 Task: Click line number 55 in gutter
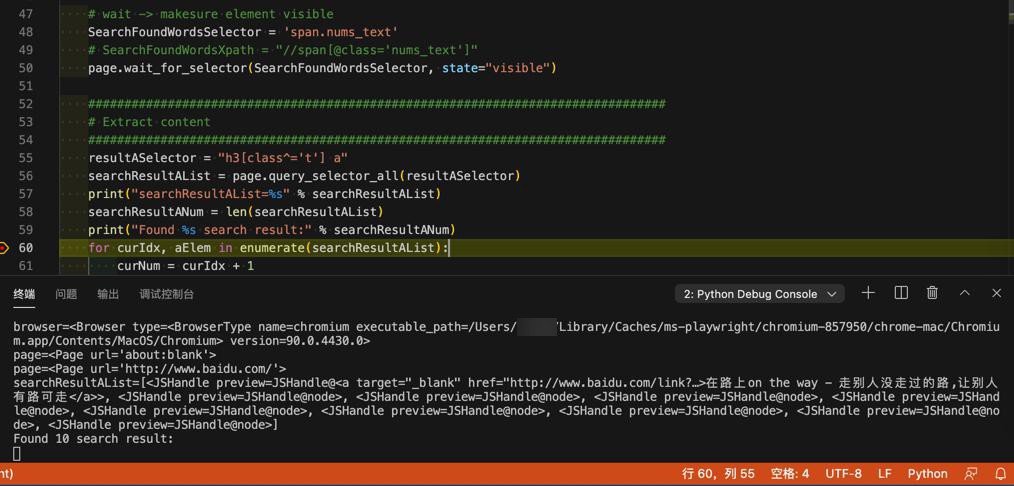coord(26,158)
